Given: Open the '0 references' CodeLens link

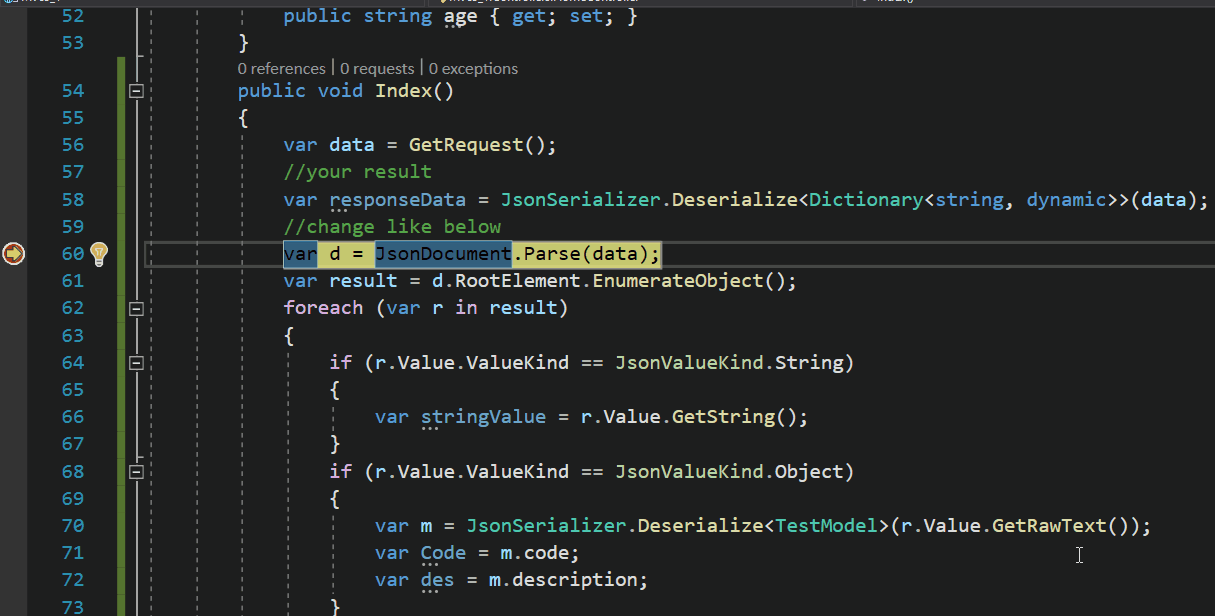Looking at the screenshot, I should 281,69.
